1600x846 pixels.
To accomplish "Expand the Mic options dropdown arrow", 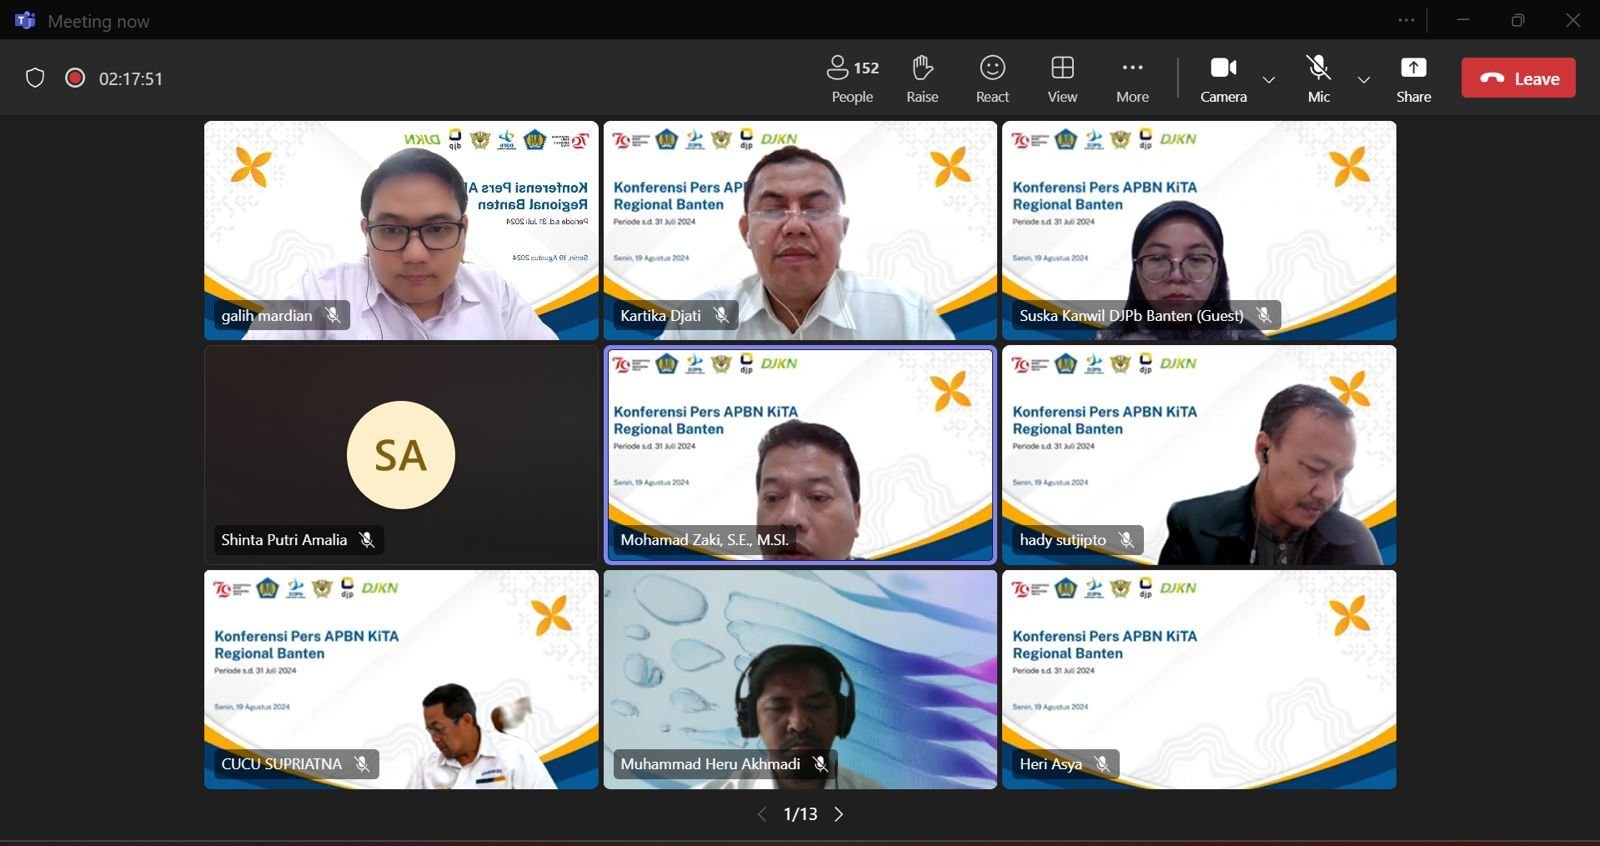I will 1363,80.
